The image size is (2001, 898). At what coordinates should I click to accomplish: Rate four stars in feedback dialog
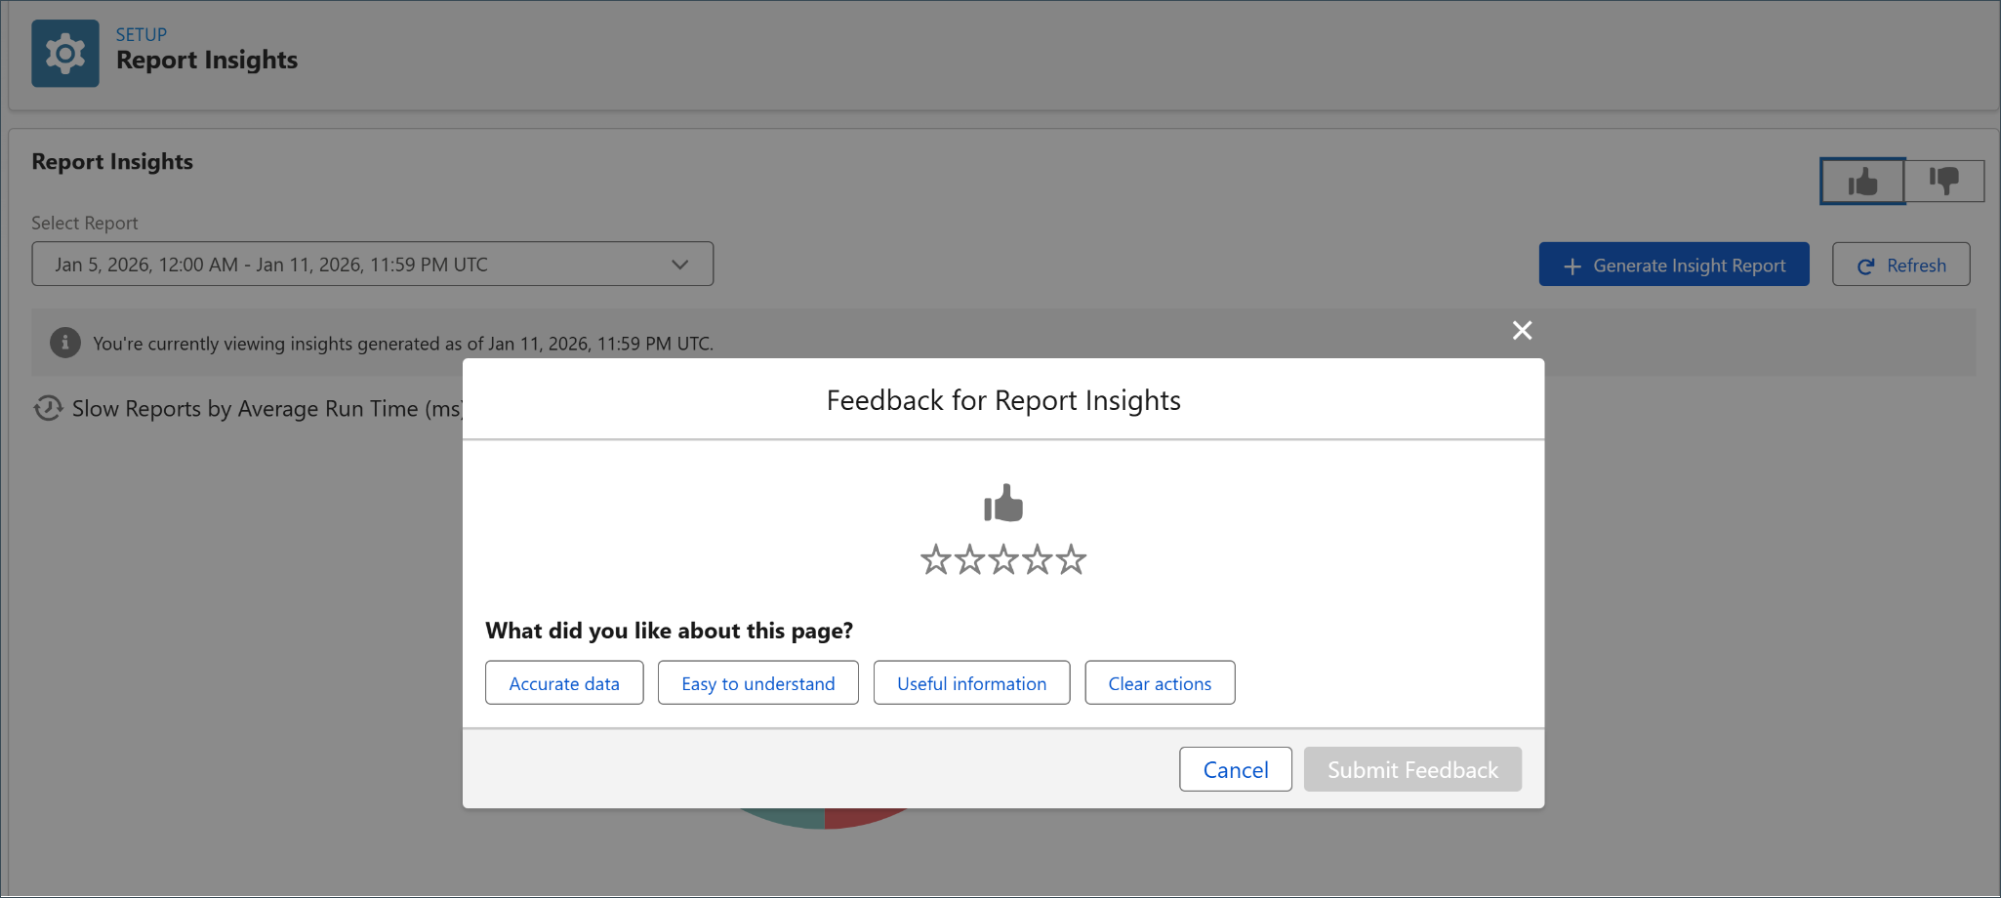click(1037, 560)
